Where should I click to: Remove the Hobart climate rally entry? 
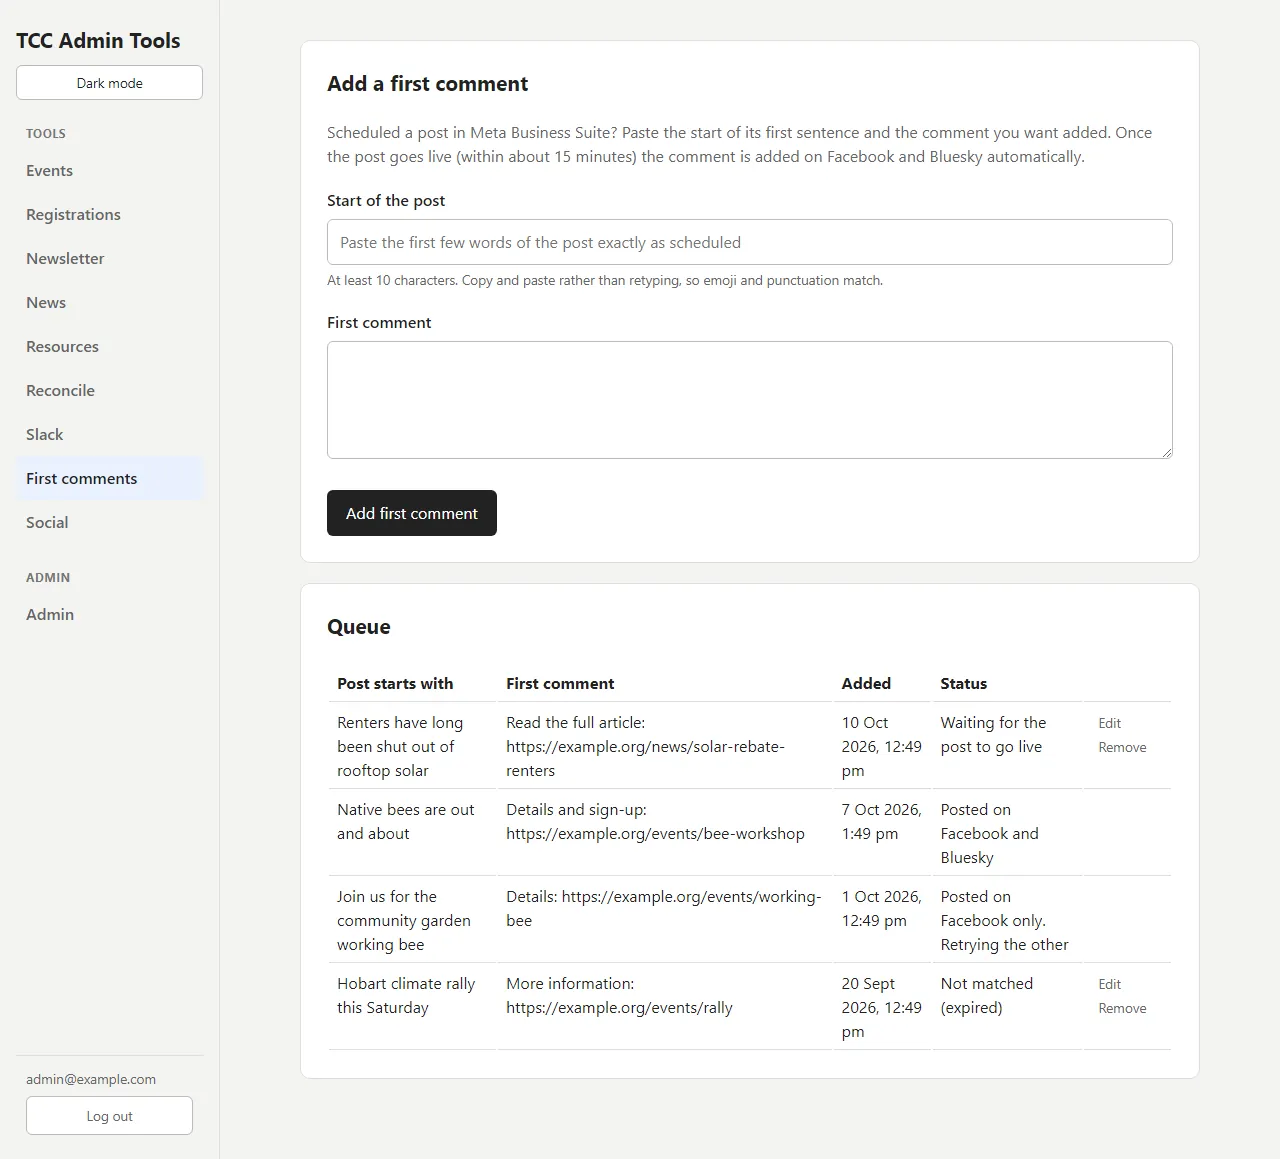(1122, 1008)
